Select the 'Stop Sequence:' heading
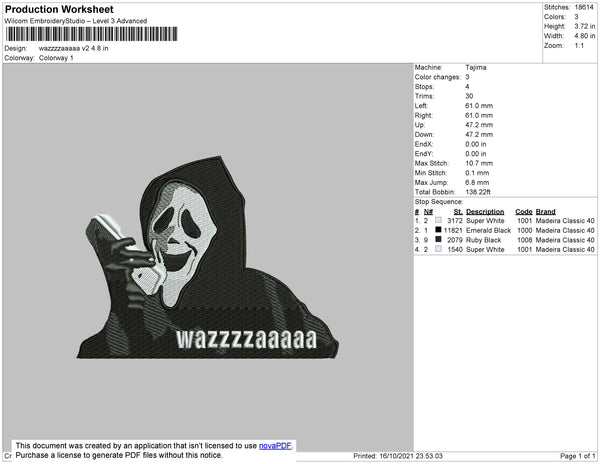Viewport: 600px width, 464px height. 439,202
